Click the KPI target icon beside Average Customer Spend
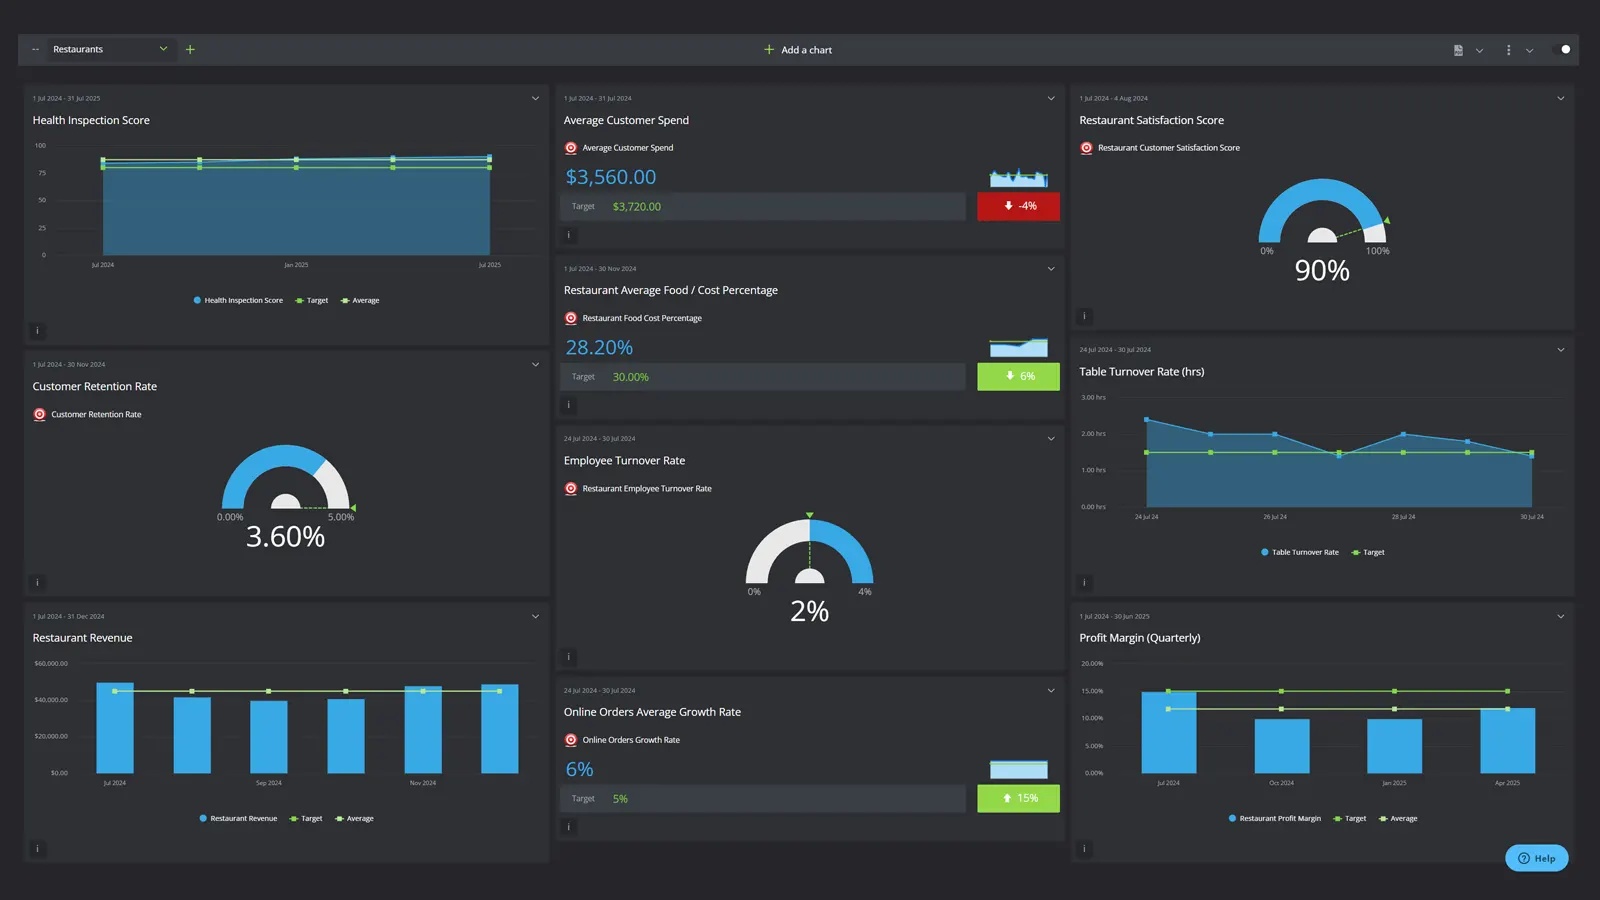 [570, 147]
